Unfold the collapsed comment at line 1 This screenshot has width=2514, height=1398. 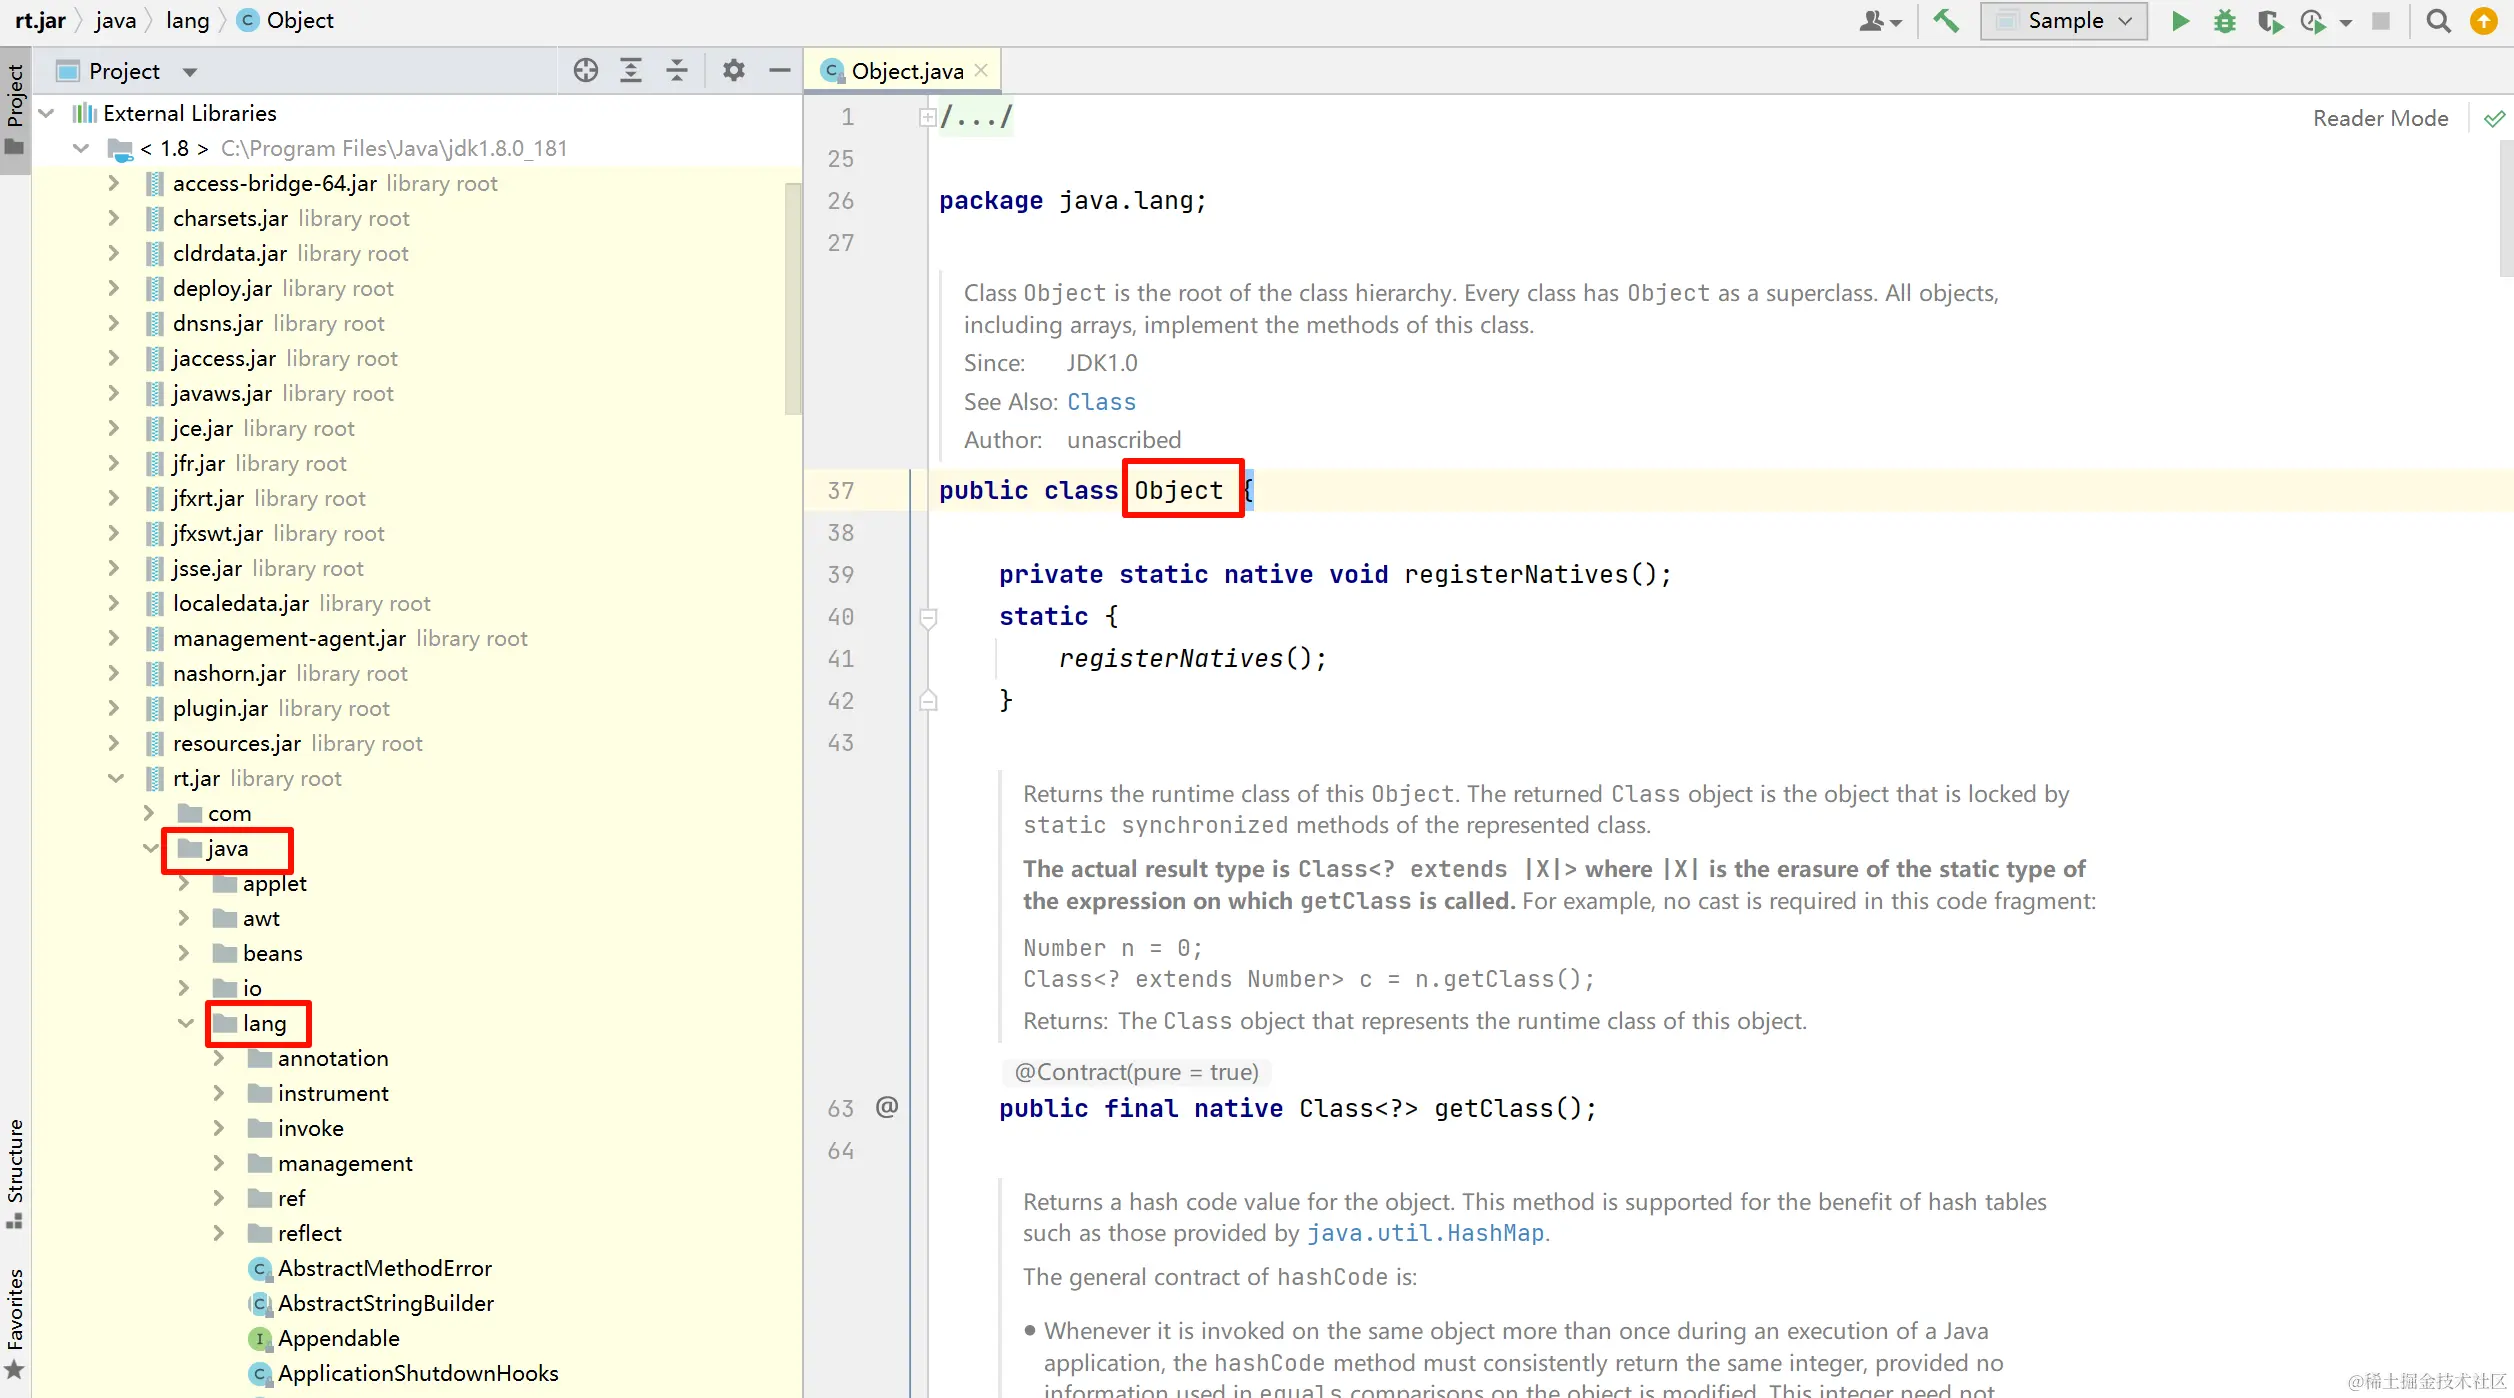[927, 118]
